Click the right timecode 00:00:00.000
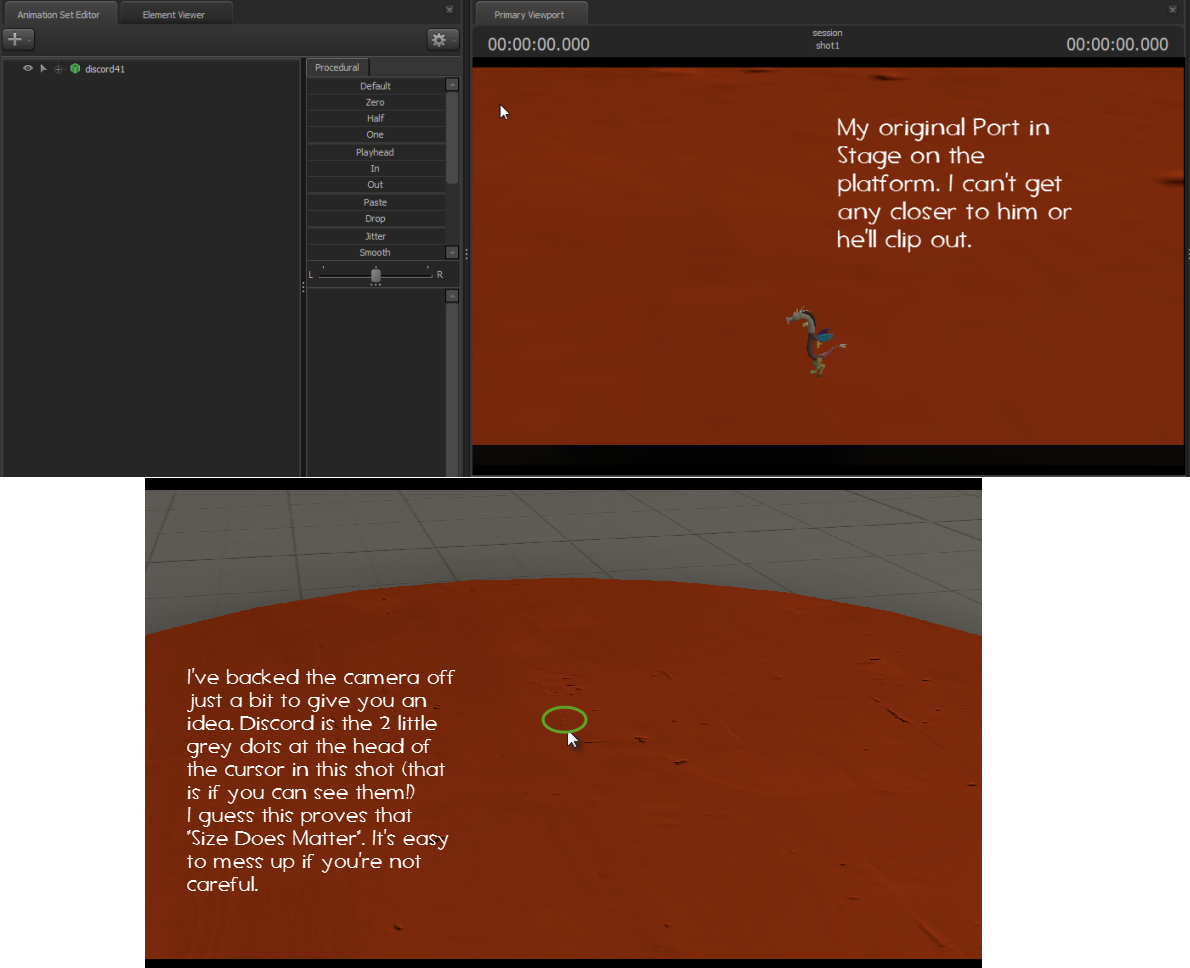This screenshot has width=1190, height=968. [1117, 44]
